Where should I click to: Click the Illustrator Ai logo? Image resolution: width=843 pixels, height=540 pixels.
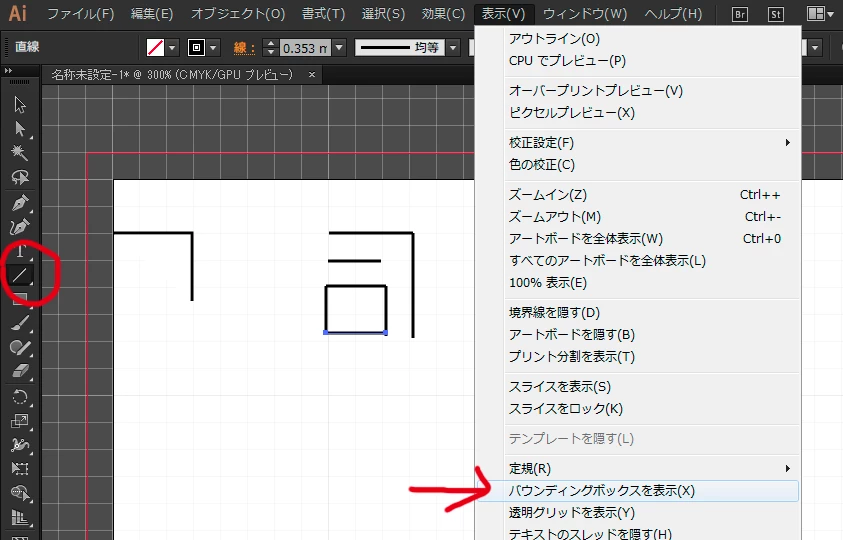click(18, 13)
